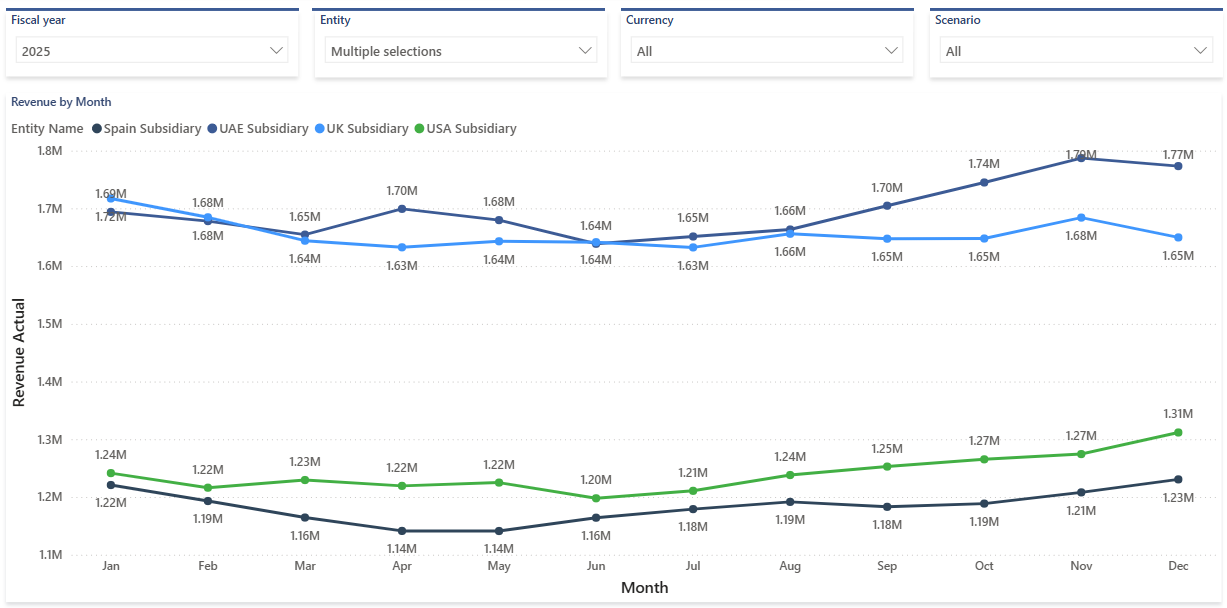This screenshot has height=608, width=1227.
Task: Click the April 1.14M Spain data point
Action: click(x=402, y=531)
